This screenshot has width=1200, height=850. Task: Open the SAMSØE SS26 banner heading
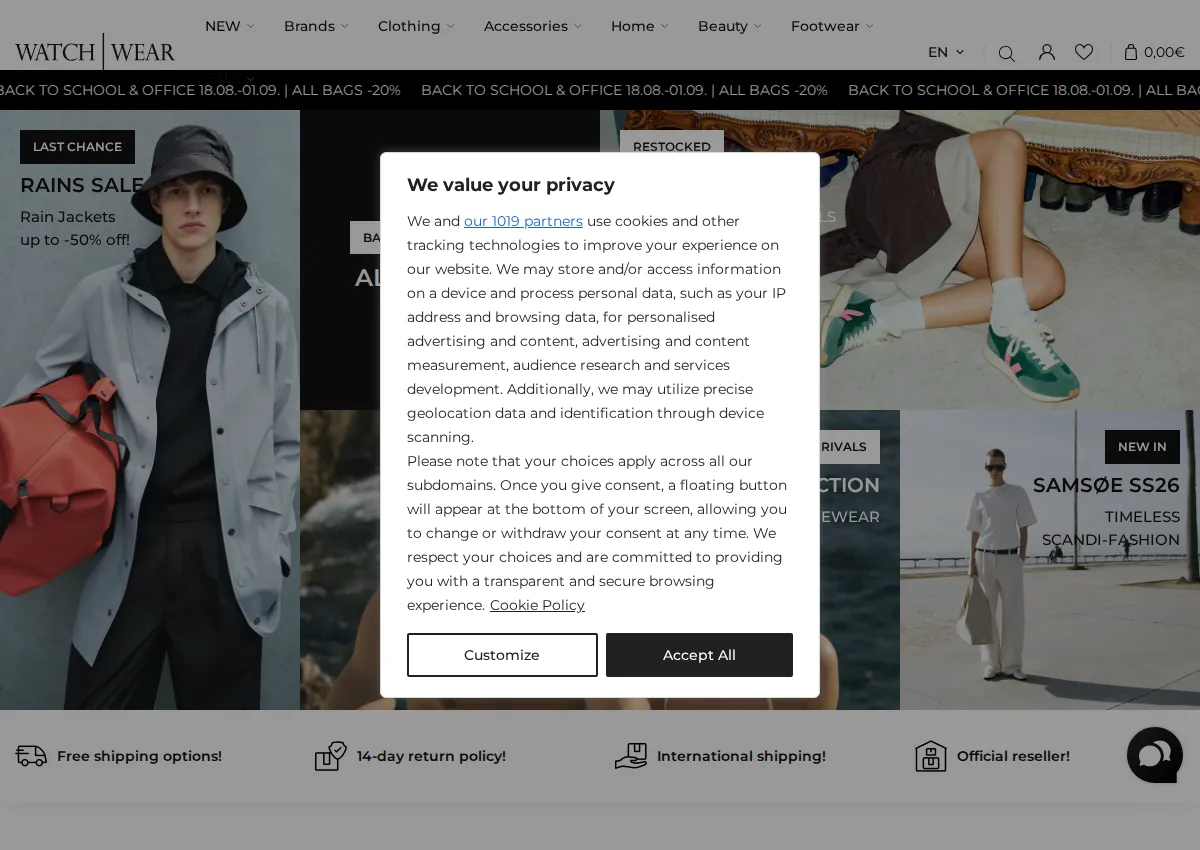pyautogui.click(x=1106, y=485)
